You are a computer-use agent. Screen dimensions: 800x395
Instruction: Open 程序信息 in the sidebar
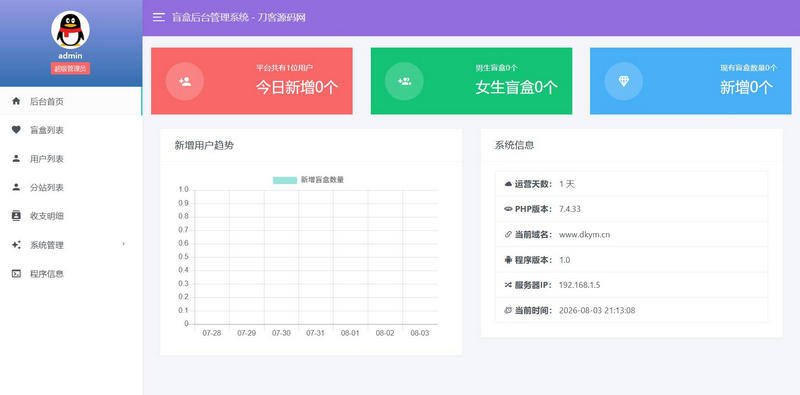click(x=71, y=274)
